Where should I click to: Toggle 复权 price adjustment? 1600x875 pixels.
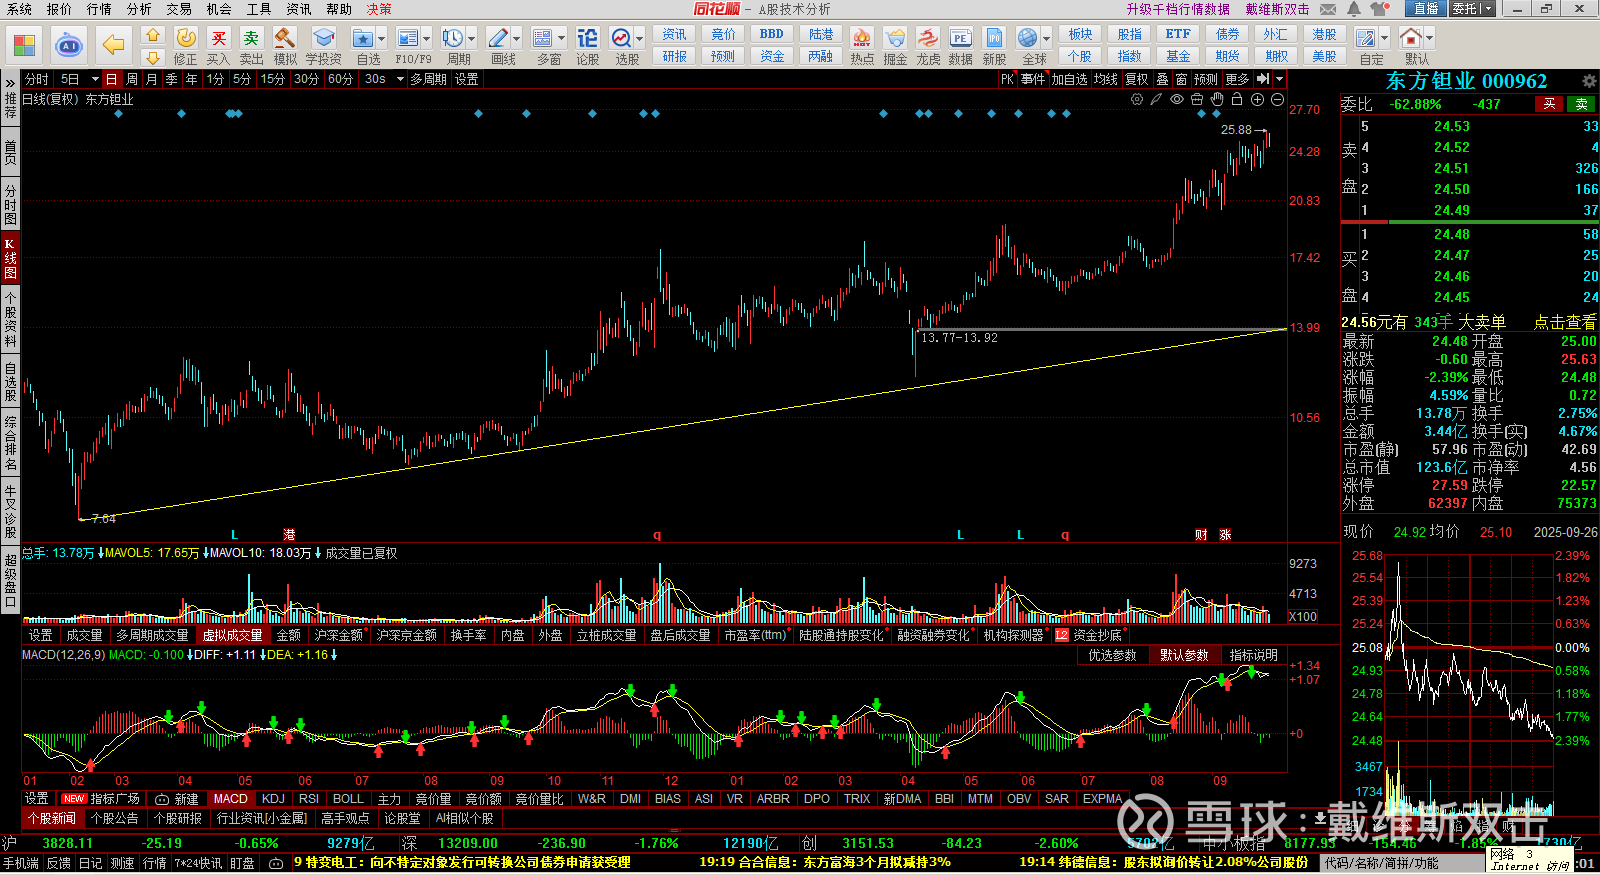click(1137, 79)
